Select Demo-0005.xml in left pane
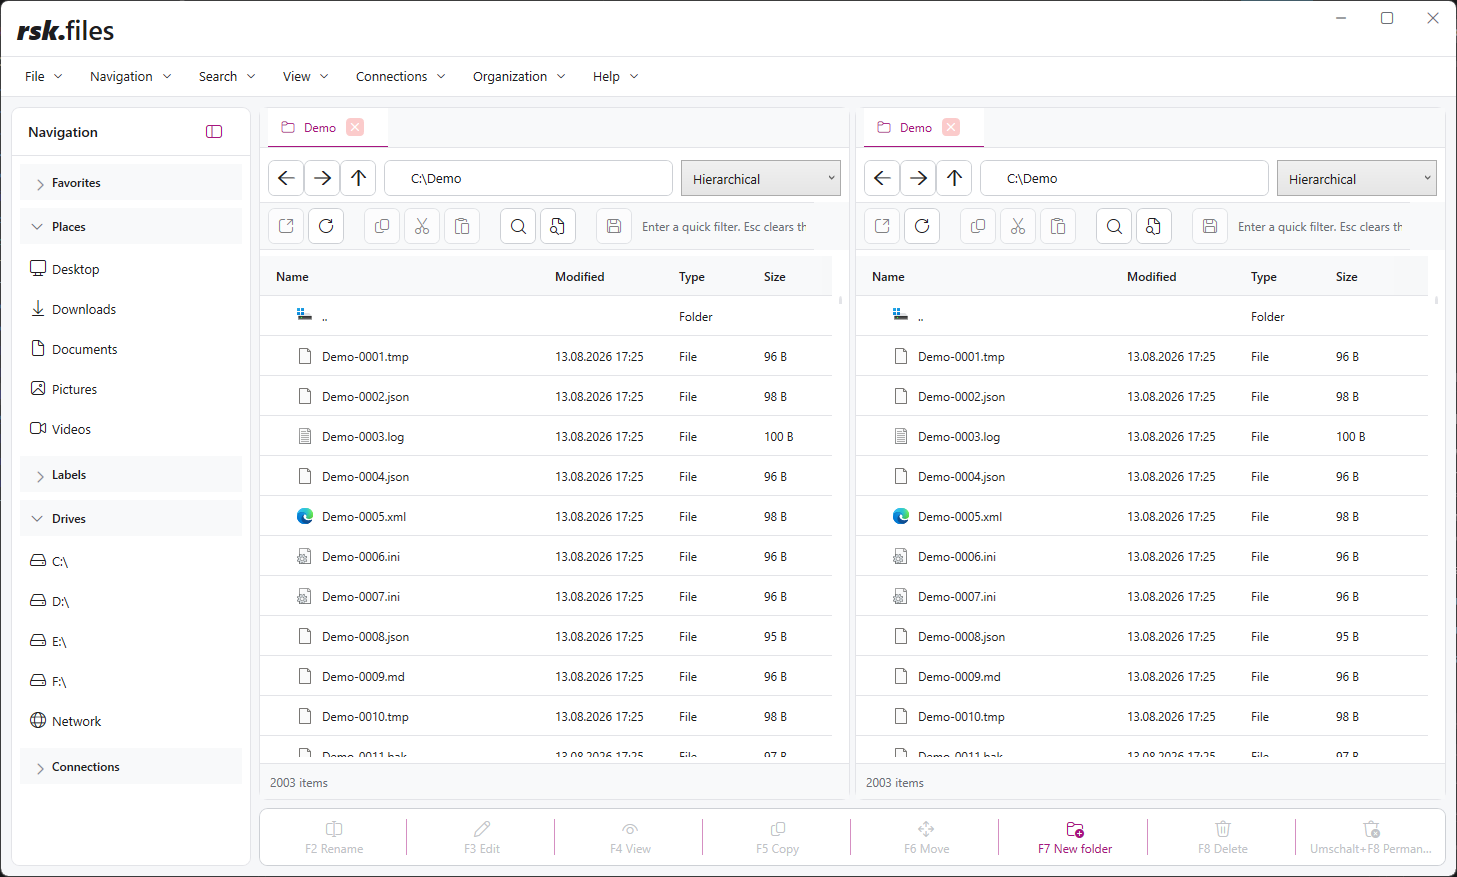1457x877 pixels. coord(546,516)
